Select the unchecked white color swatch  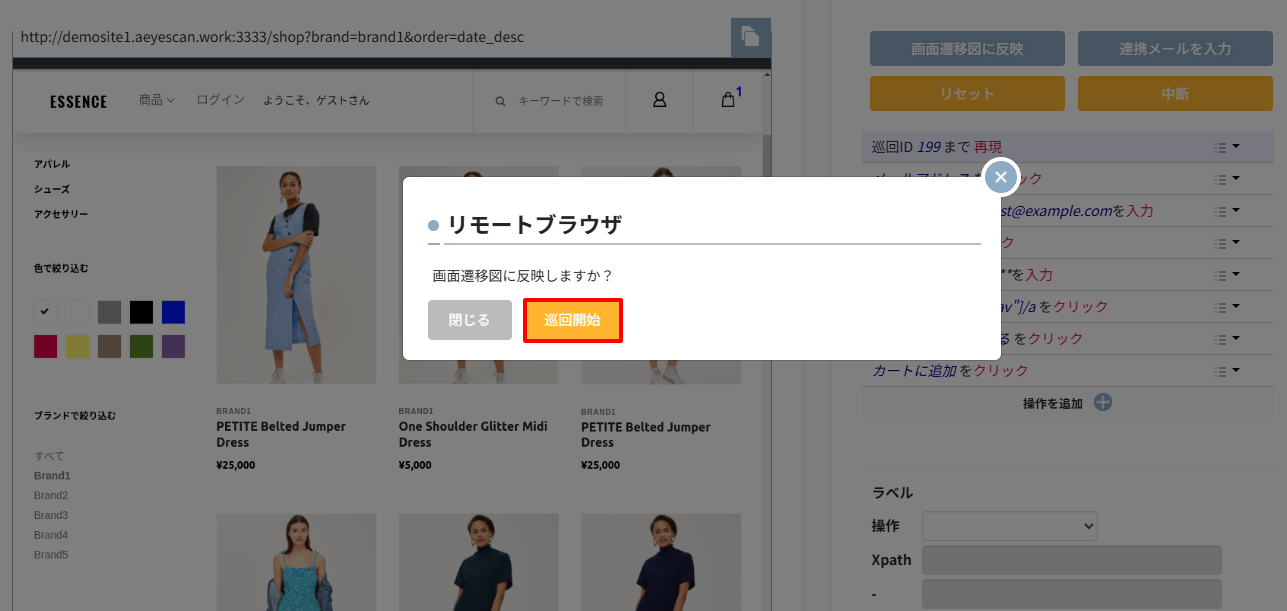(x=77, y=312)
